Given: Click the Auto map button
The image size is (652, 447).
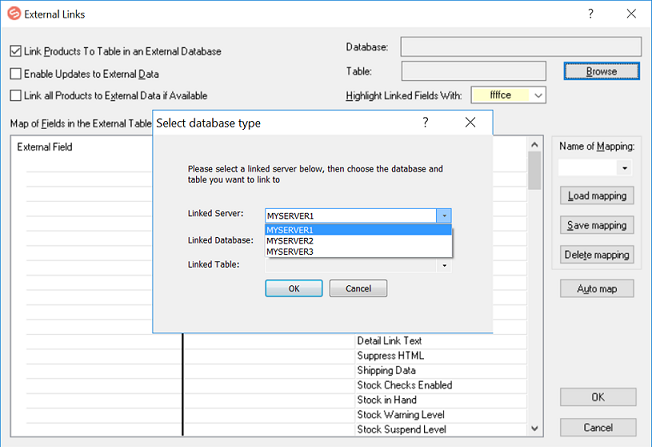Looking at the screenshot, I should click(596, 288).
